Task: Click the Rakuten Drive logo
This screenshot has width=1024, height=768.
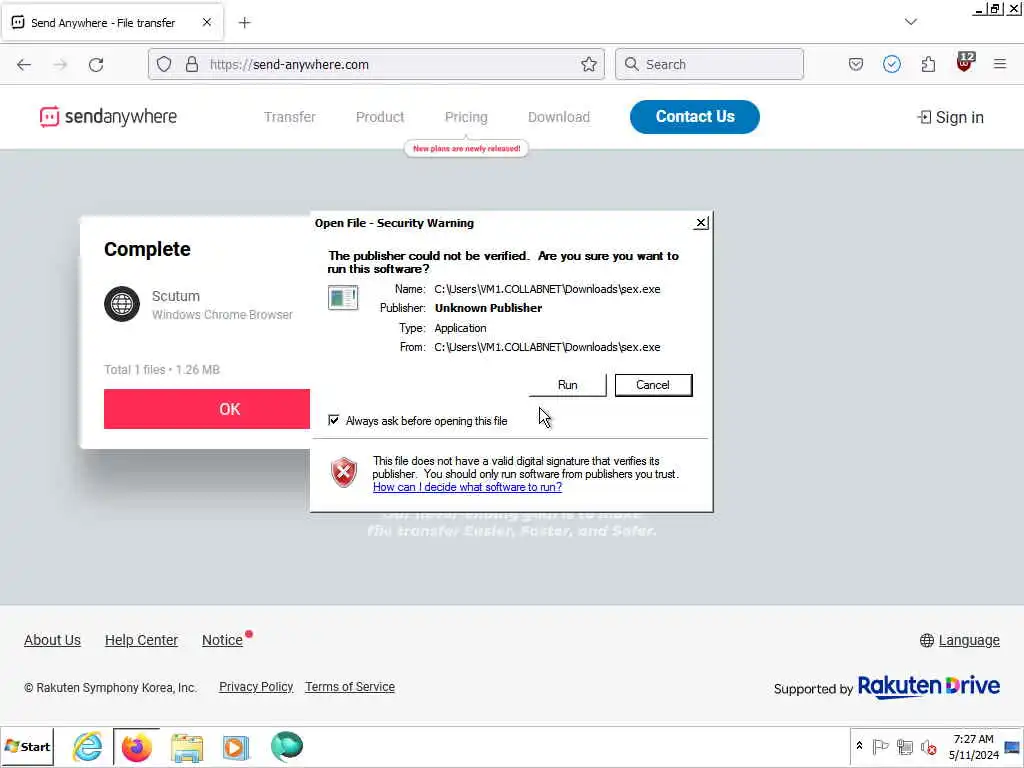Action: tap(929, 686)
